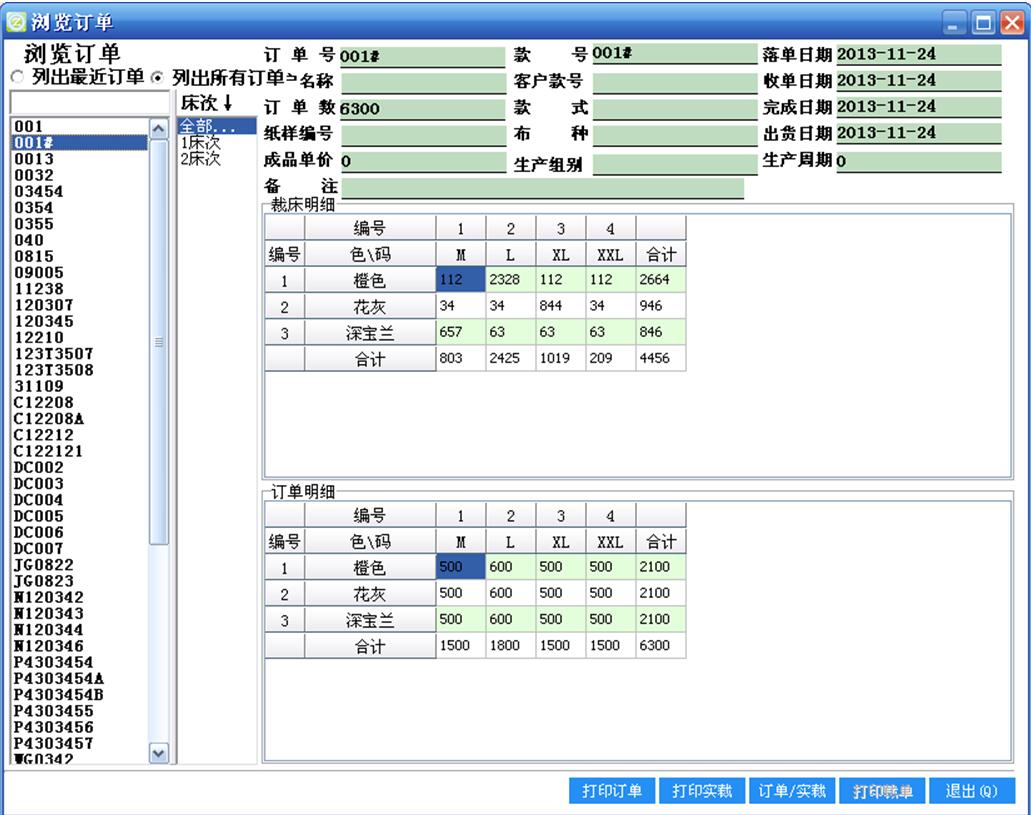Click the 备注 remarks field

(x=542, y=187)
